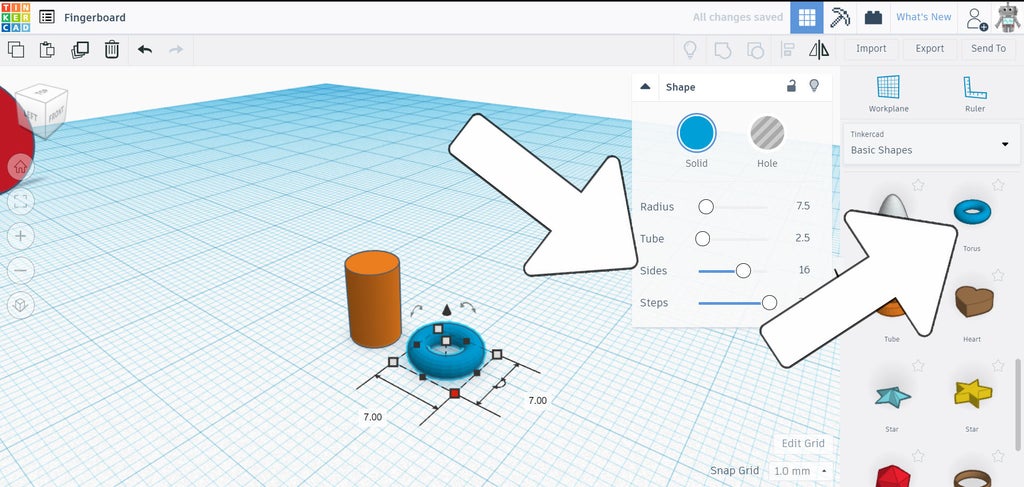This screenshot has width=1024, height=487.
Task: Click the Radius value 7.5
Action: click(803, 206)
